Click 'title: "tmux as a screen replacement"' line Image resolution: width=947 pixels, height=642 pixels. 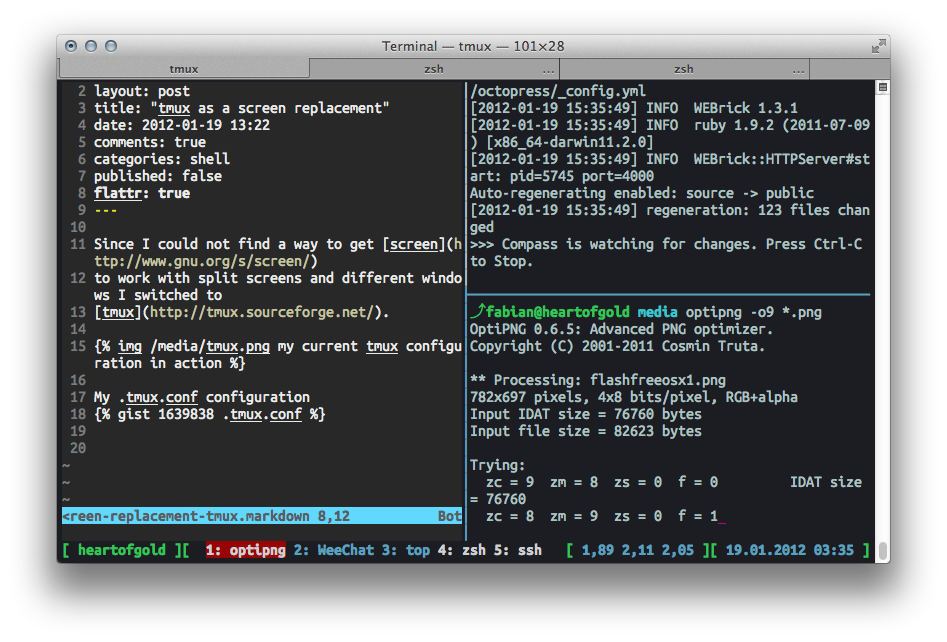[242, 108]
